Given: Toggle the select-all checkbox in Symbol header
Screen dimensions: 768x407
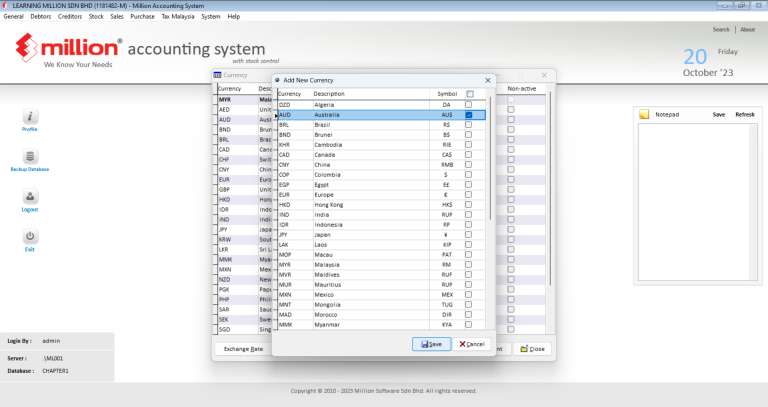Looking at the screenshot, I should tap(470, 94).
